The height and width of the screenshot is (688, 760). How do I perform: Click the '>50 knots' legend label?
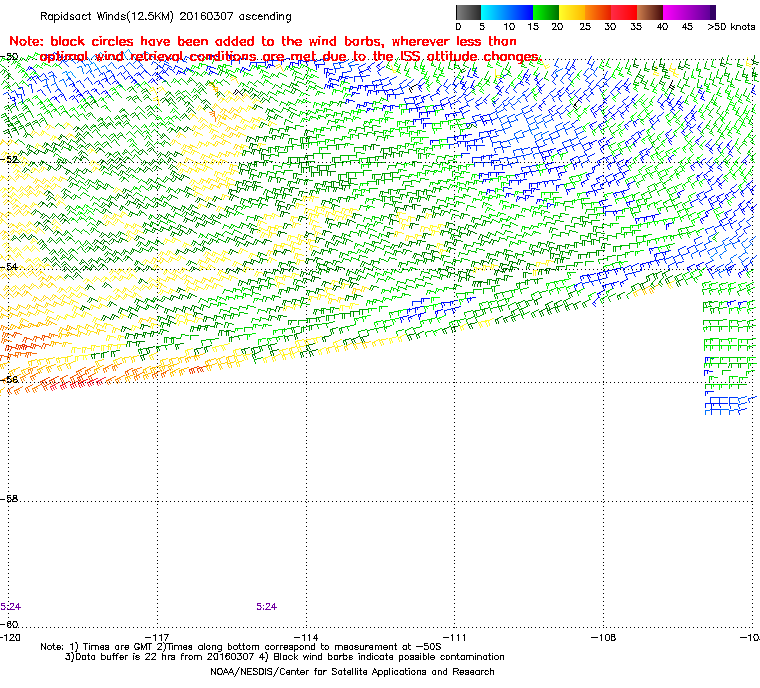731,27
